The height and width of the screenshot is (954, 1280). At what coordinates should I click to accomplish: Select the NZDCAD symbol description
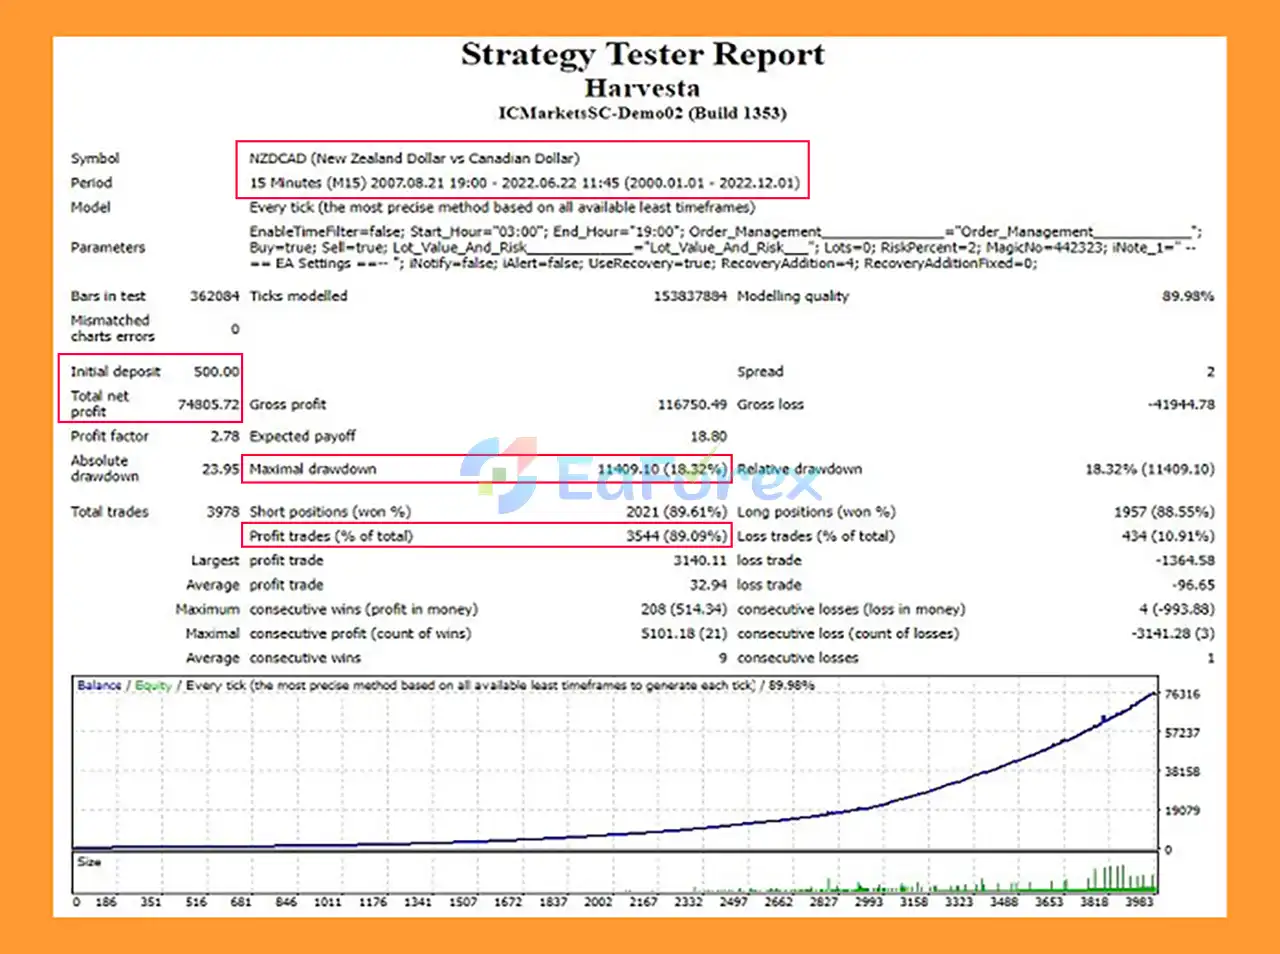coord(414,158)
